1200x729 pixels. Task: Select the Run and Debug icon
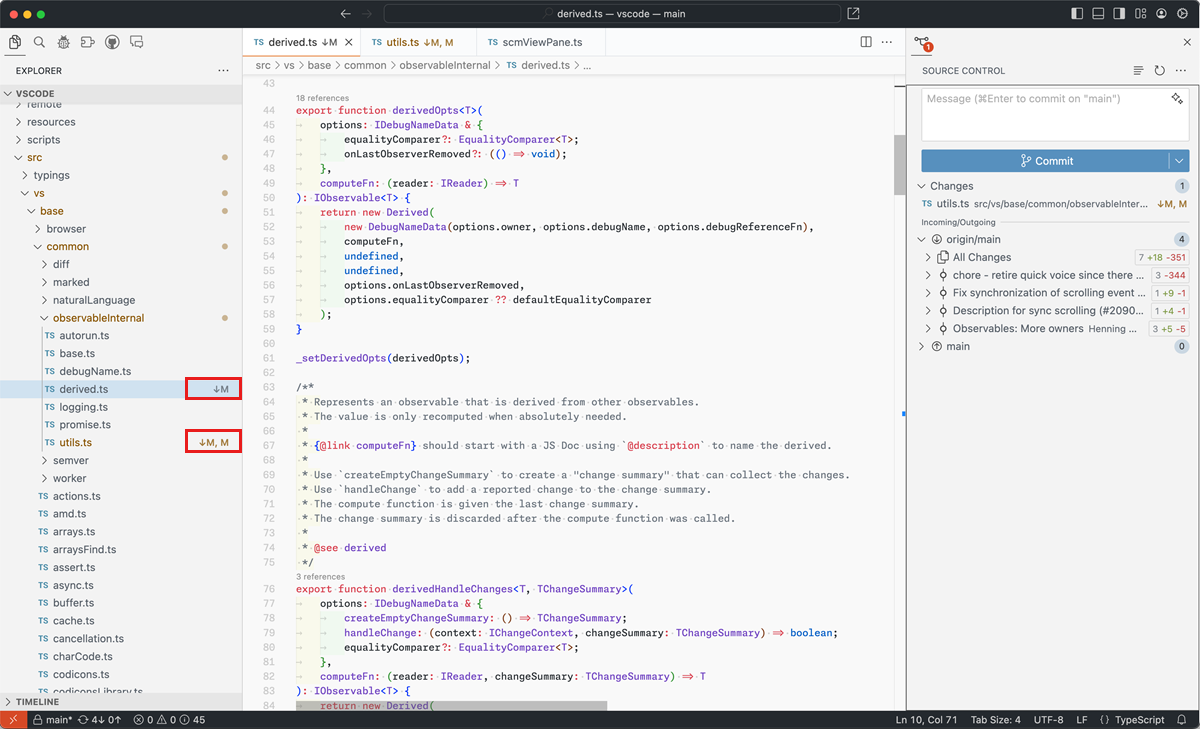[63, 41]
